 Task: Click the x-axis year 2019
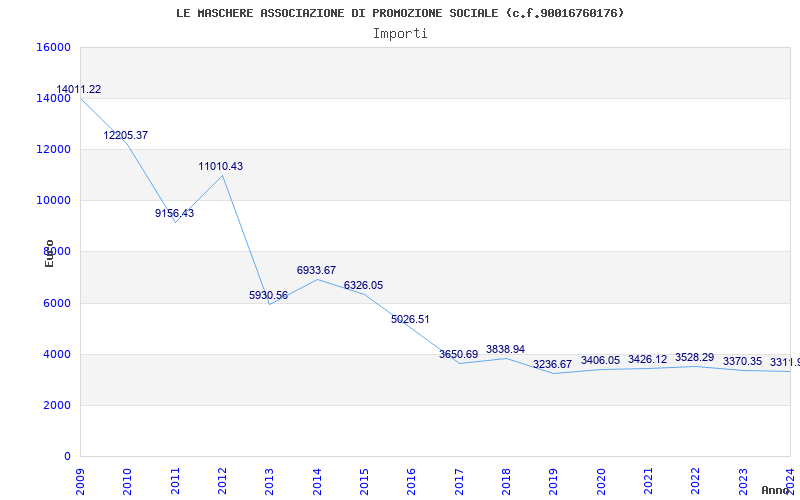pyautogui.click(x=554, y=481)
